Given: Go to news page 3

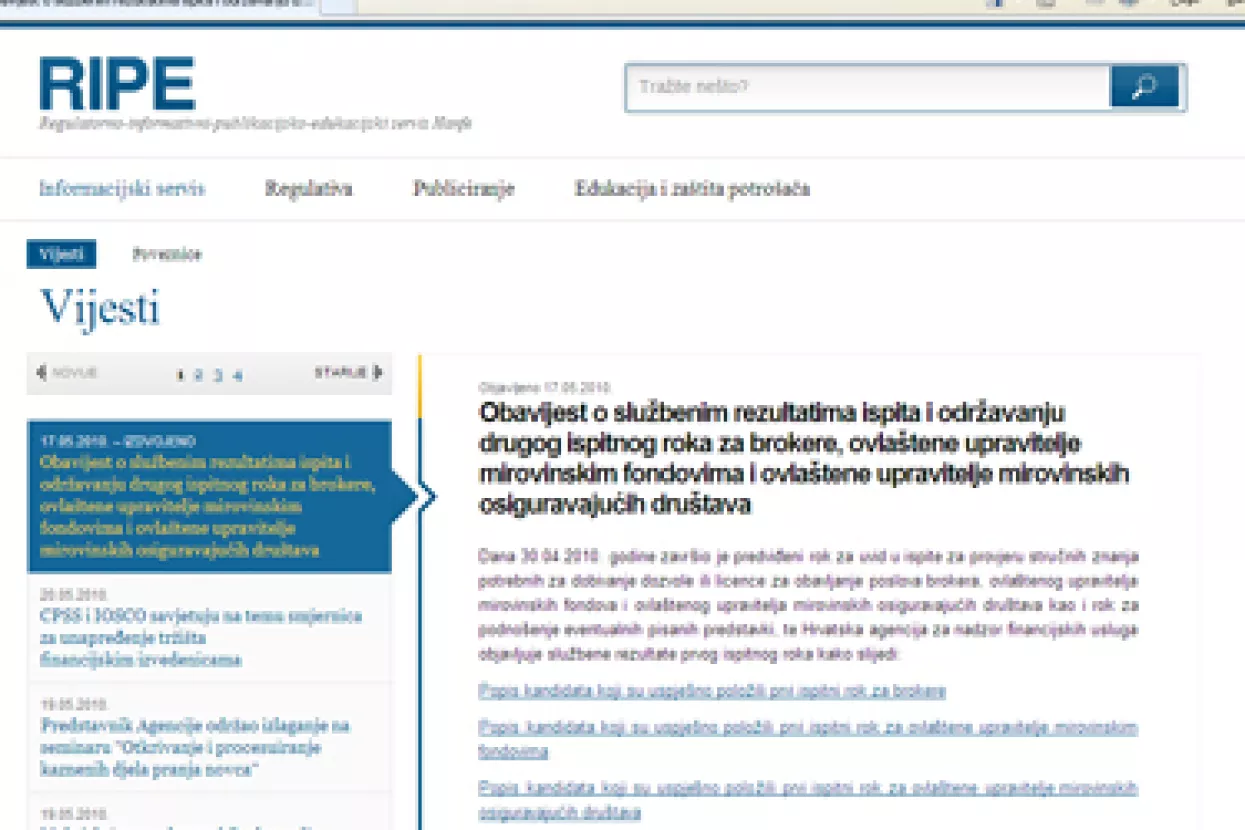Looking at the screenshot, I should point(217,375).
